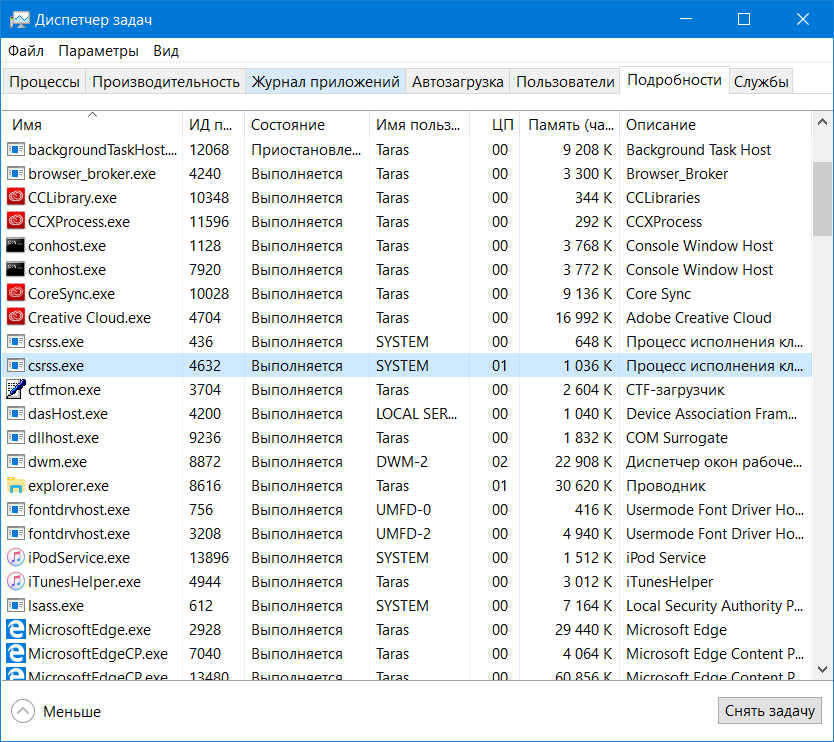Click the dasHost.exe process icon

point(15,413)
